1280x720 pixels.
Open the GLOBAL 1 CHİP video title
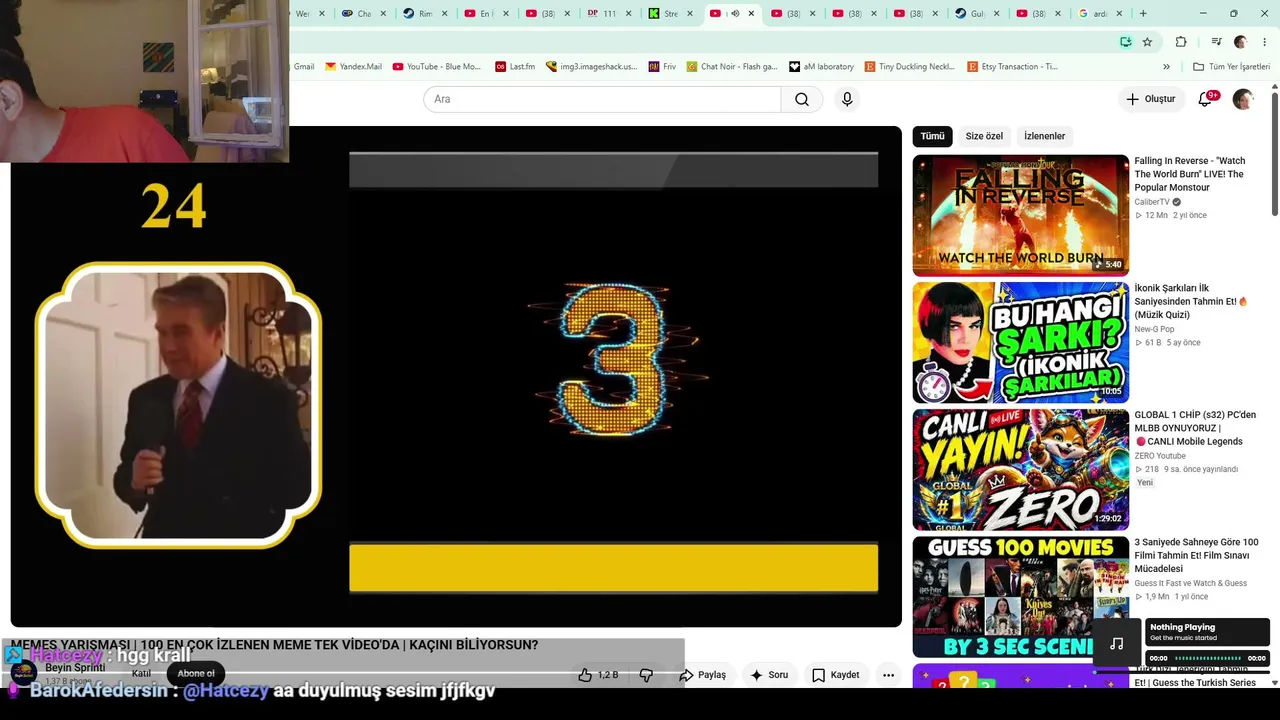1194,428
